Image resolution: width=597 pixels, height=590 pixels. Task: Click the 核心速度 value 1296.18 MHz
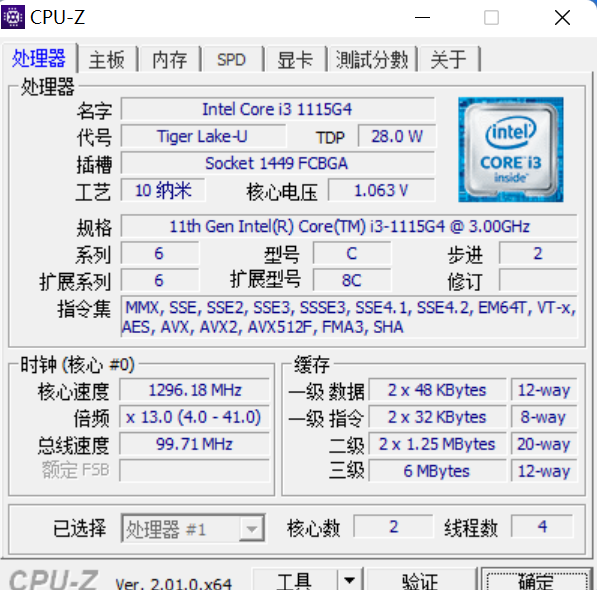click(195, 390)
